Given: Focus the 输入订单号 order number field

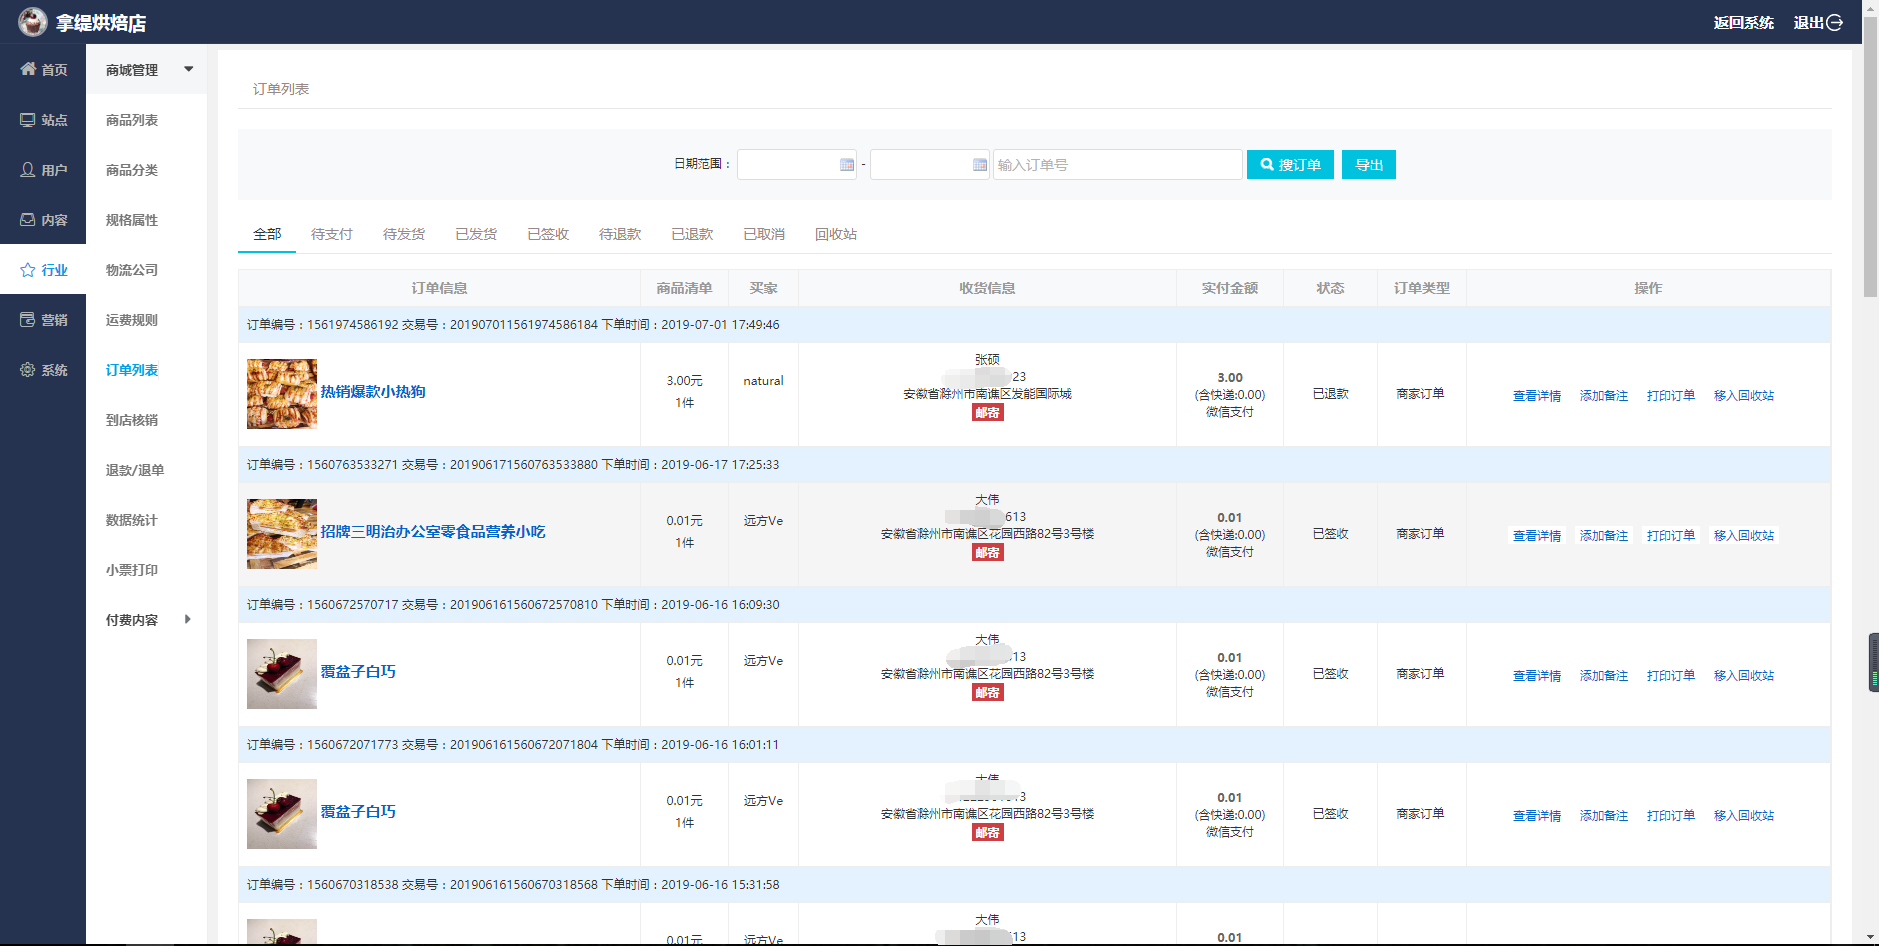Looking at the screenshot, I should [x=1118, y=165].
